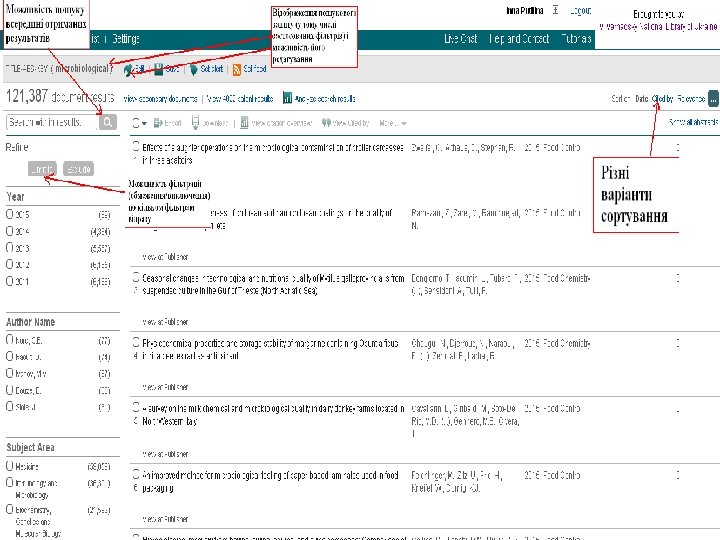Viewport: 720px width, 540px height.
Task: Click the View Cited by quote icon
Action: [x=326, y=123]
